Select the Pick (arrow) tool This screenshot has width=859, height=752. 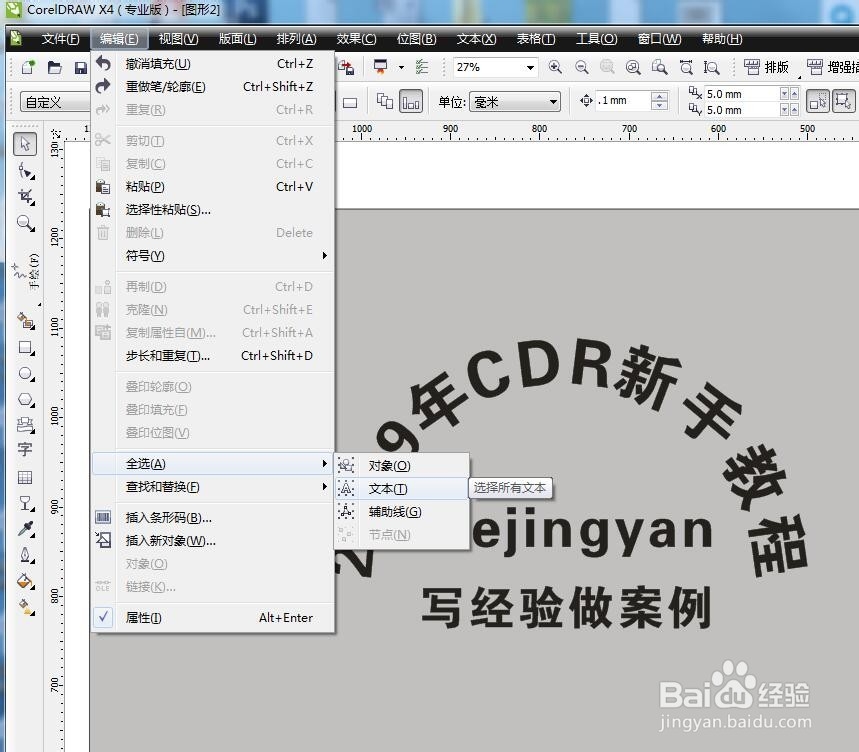pyautogui.click(x=25, y=143)
